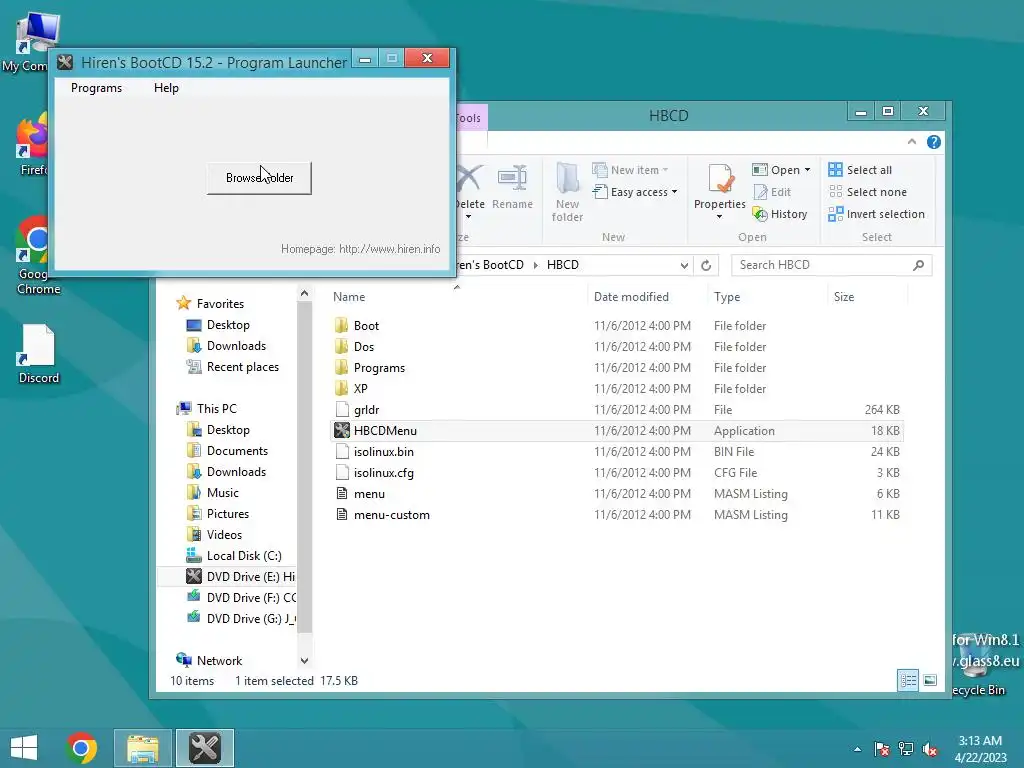Click navigation pane scroll down arrow
Screen dimensions: 1024x768
[x=304, y=661]
